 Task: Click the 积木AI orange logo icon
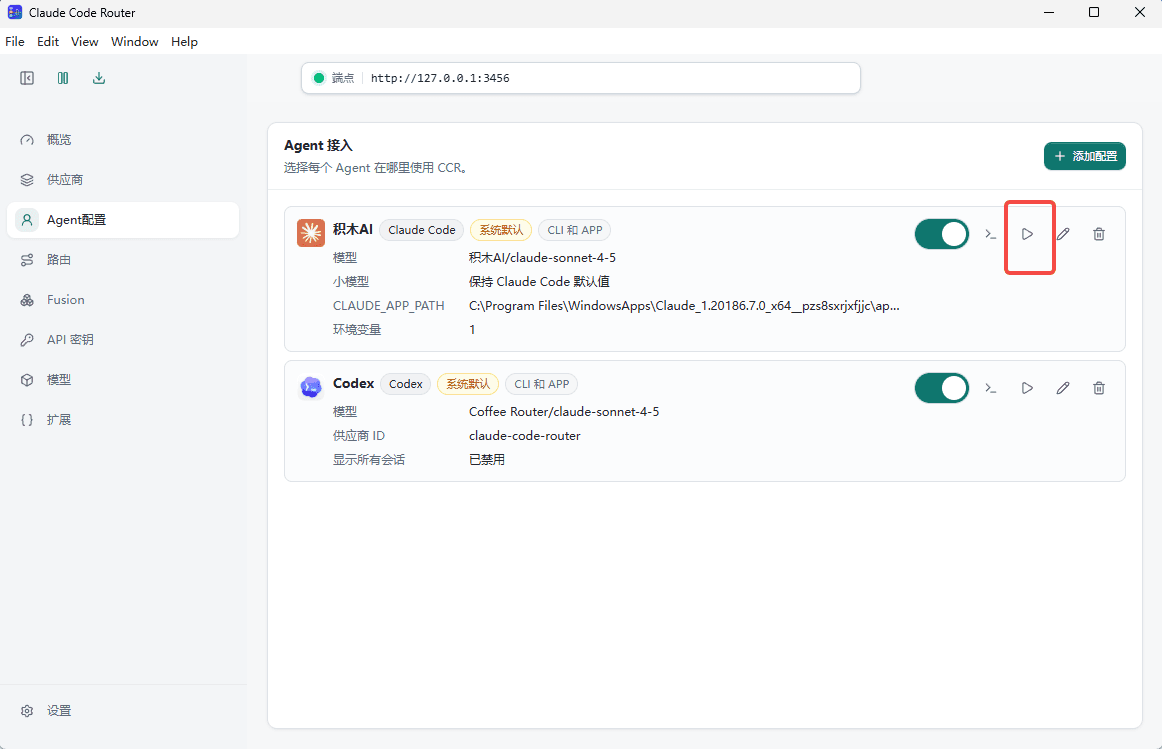(311, 233)
